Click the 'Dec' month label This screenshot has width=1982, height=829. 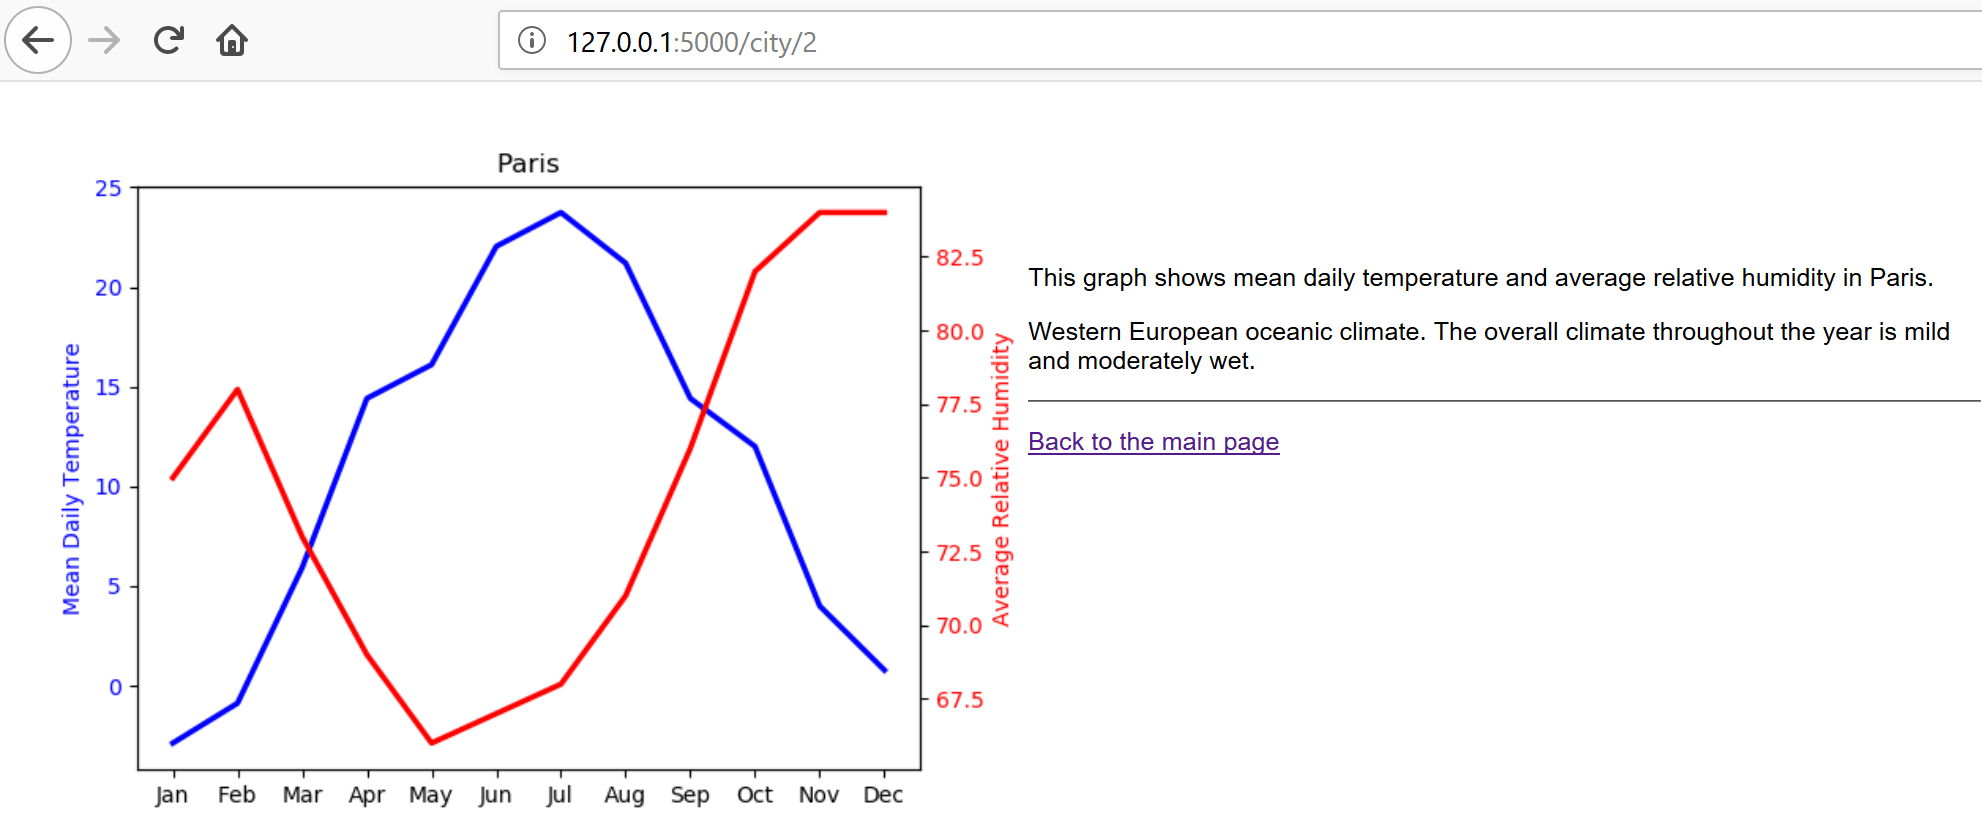pos(883,794)
